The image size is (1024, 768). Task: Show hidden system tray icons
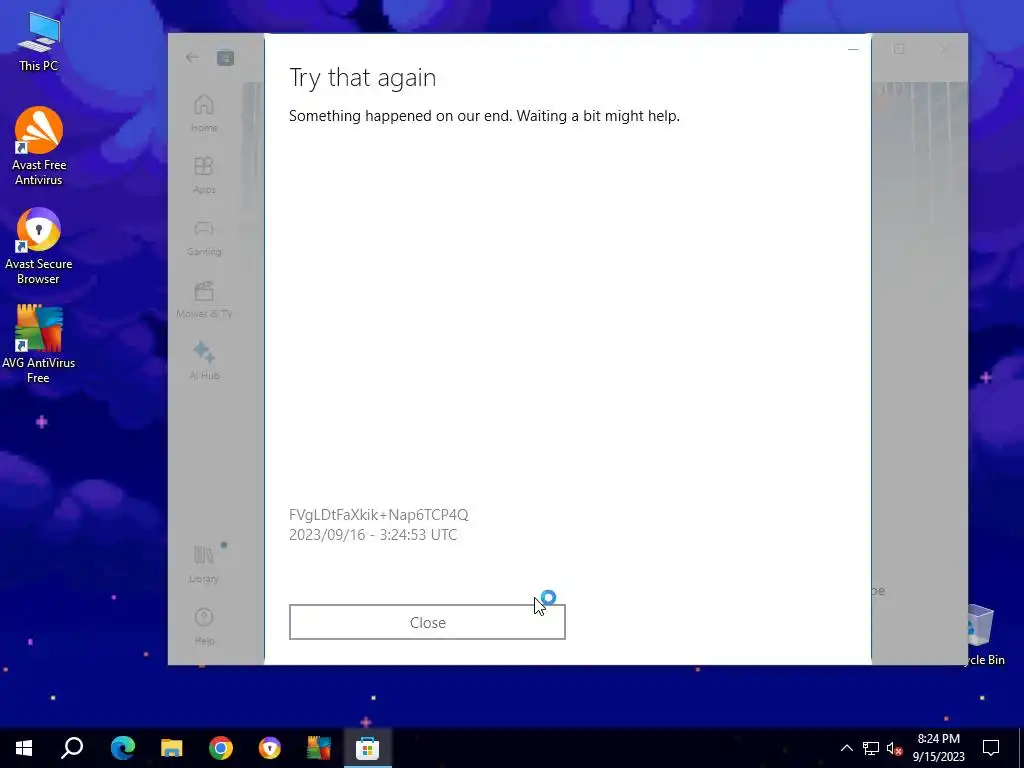[846, 748]
